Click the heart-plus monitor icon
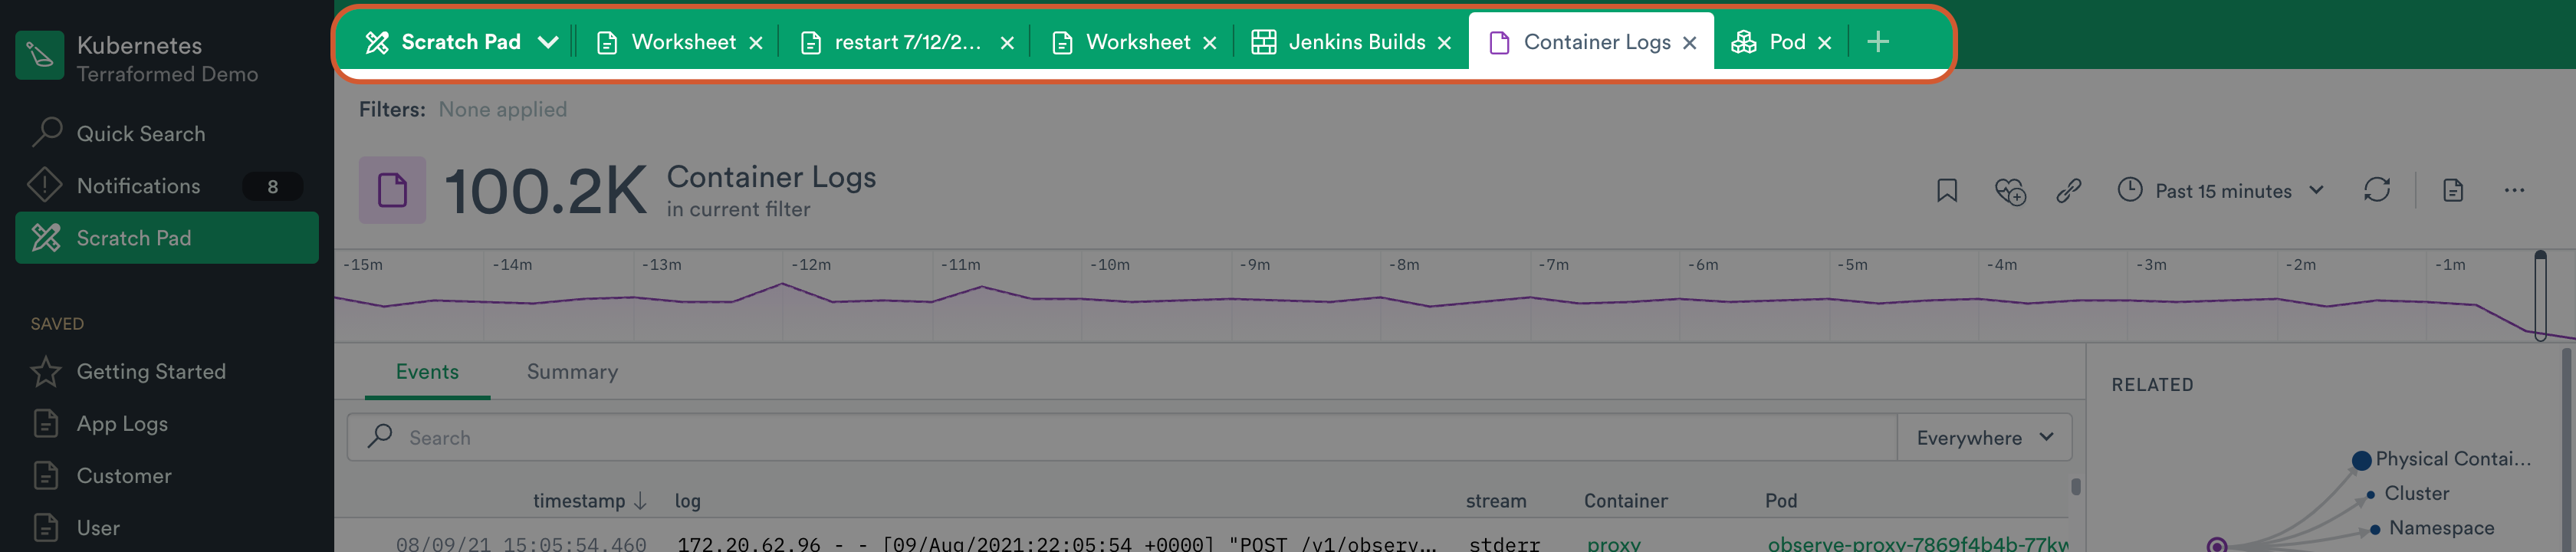Image resolution: width=2576 pixels, height=552 pixels. pos(2009,190)
